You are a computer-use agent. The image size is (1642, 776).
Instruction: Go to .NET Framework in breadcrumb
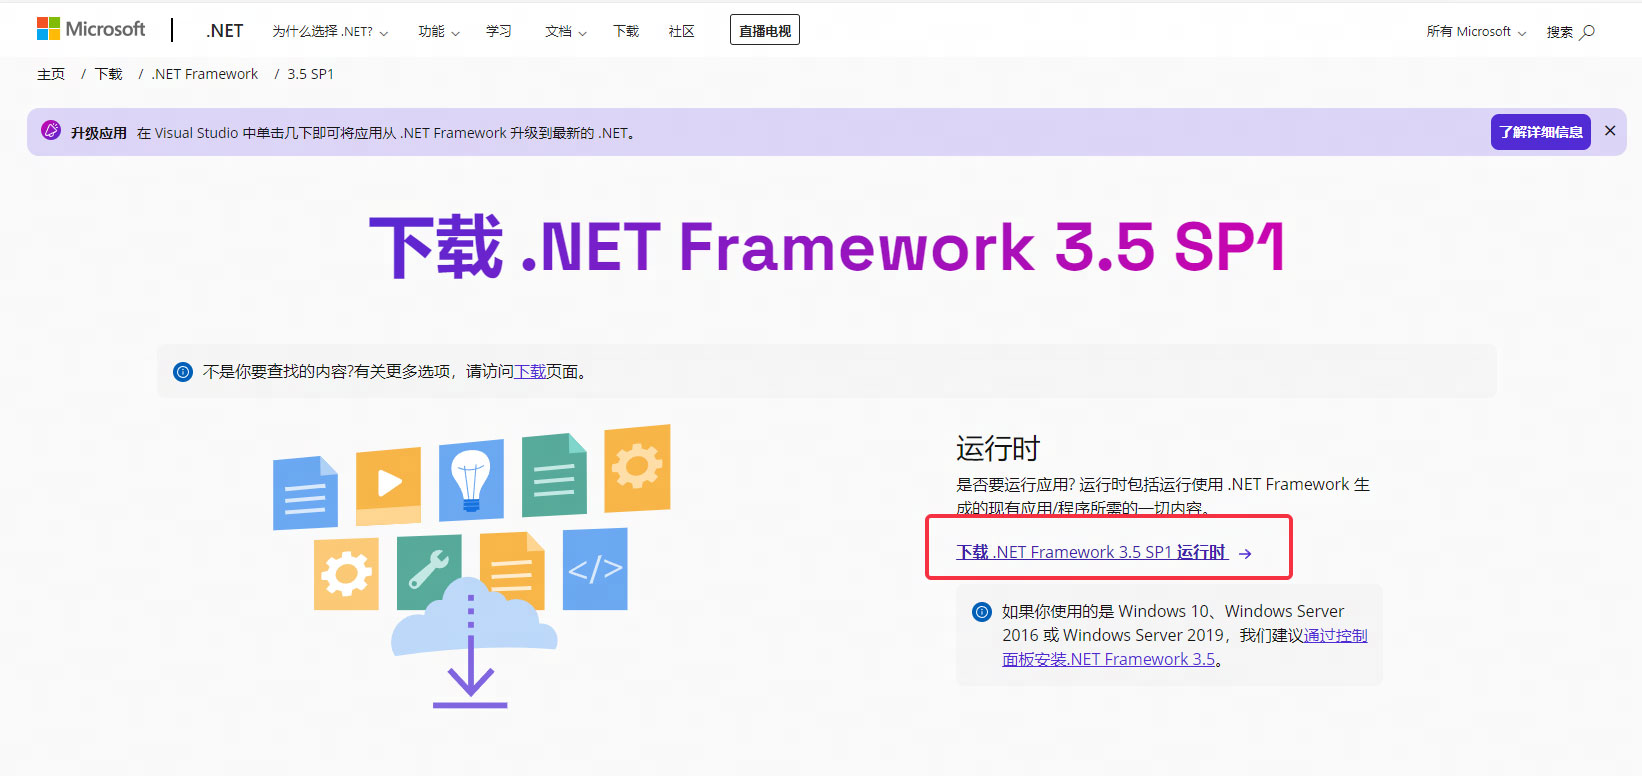[205, 74]
